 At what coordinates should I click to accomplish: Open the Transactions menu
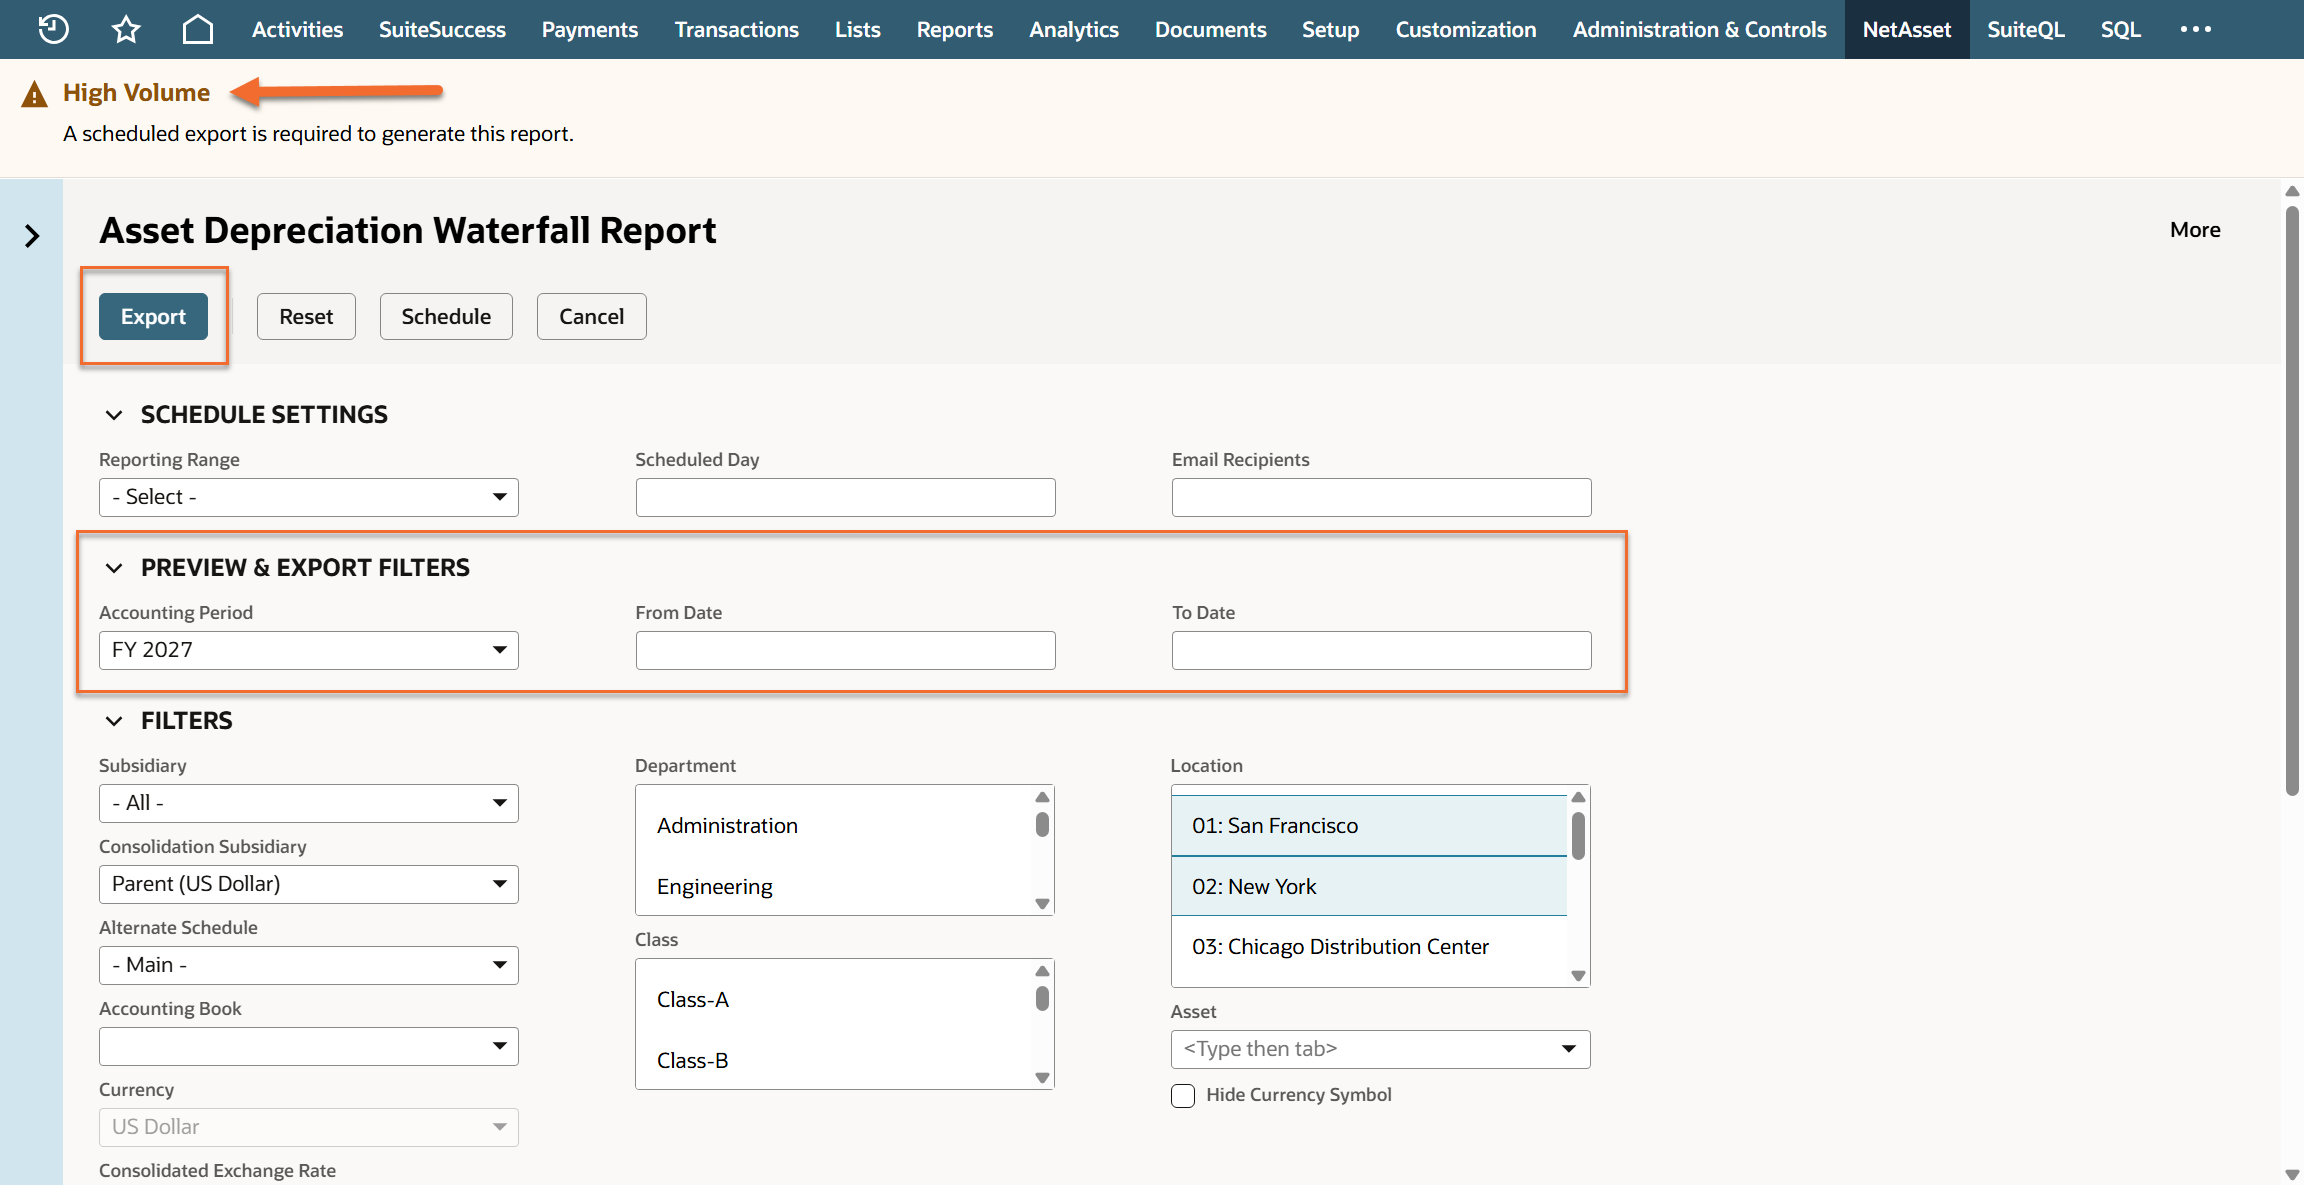point(737,29)
